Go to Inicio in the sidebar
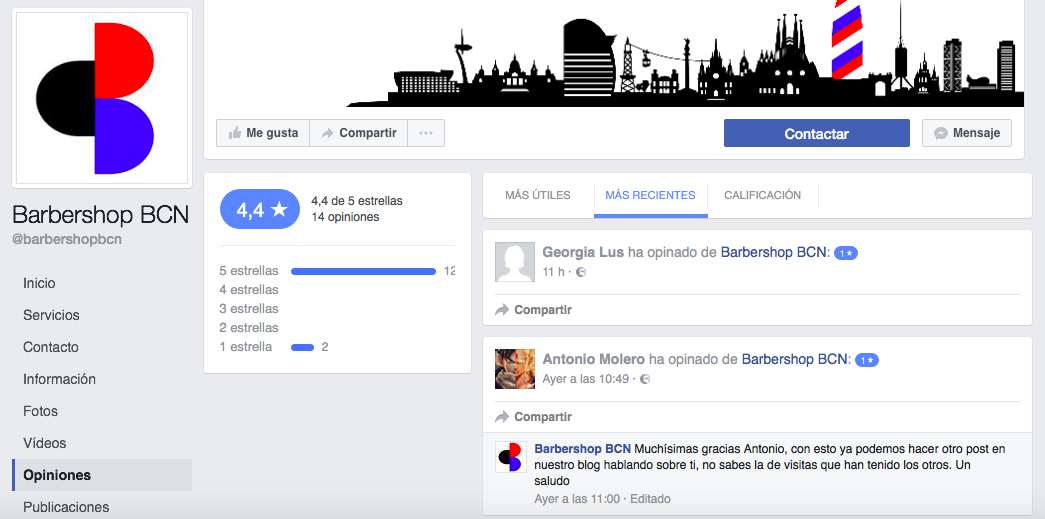This screenshot has height=519, width=1045. point(39,283)
